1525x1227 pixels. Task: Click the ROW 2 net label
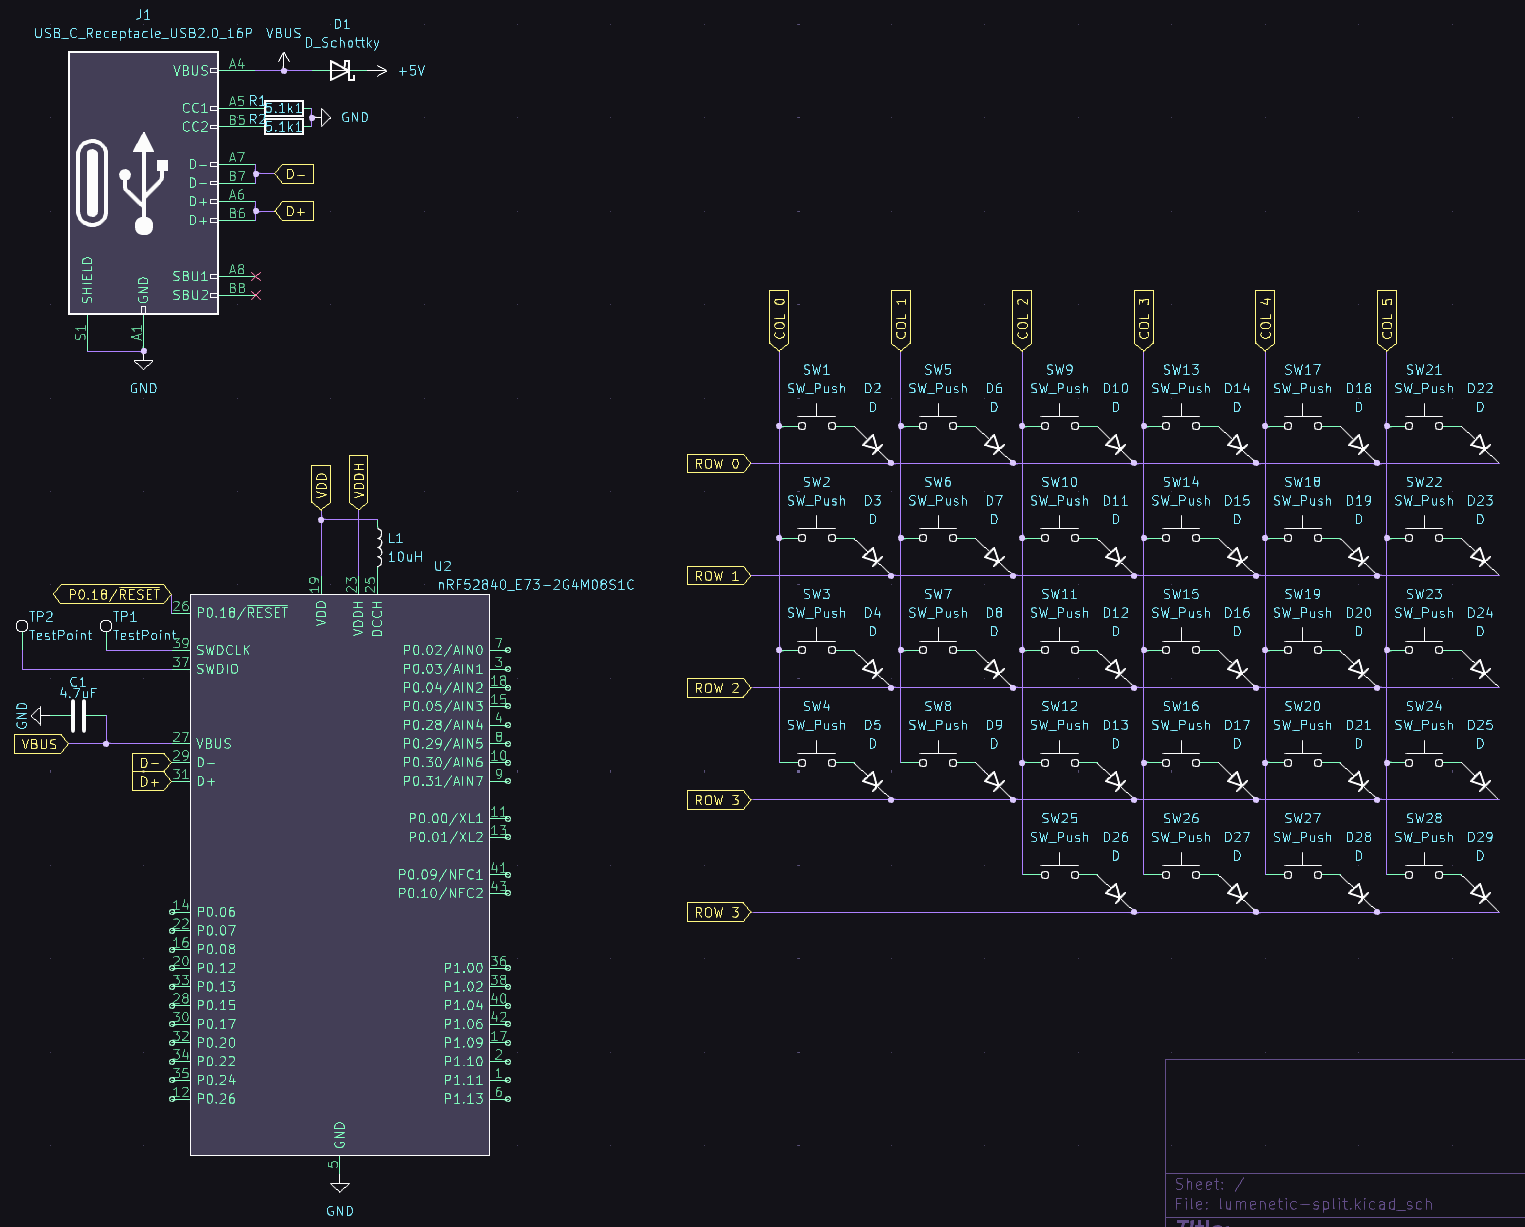717,688
